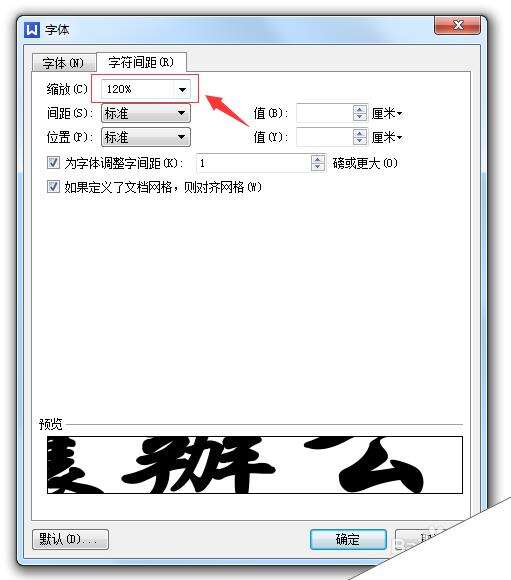Select the 字符间距(R) tab
The height and width of the screenshot is (580, 511).
[141, 62]
